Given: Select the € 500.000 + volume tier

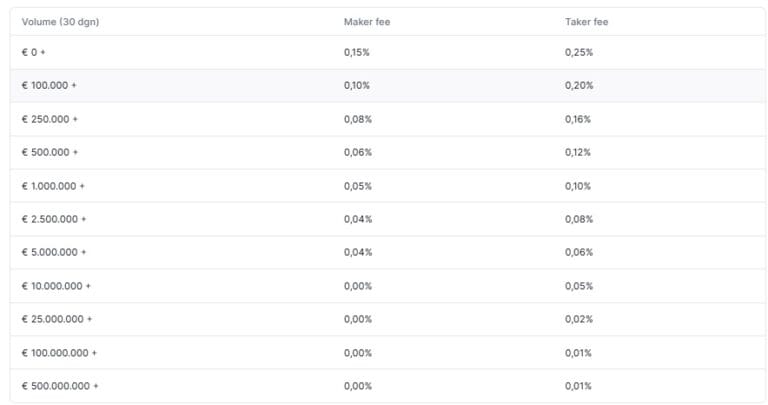Looking at the screenshot, I should click(x=49, y=152).
